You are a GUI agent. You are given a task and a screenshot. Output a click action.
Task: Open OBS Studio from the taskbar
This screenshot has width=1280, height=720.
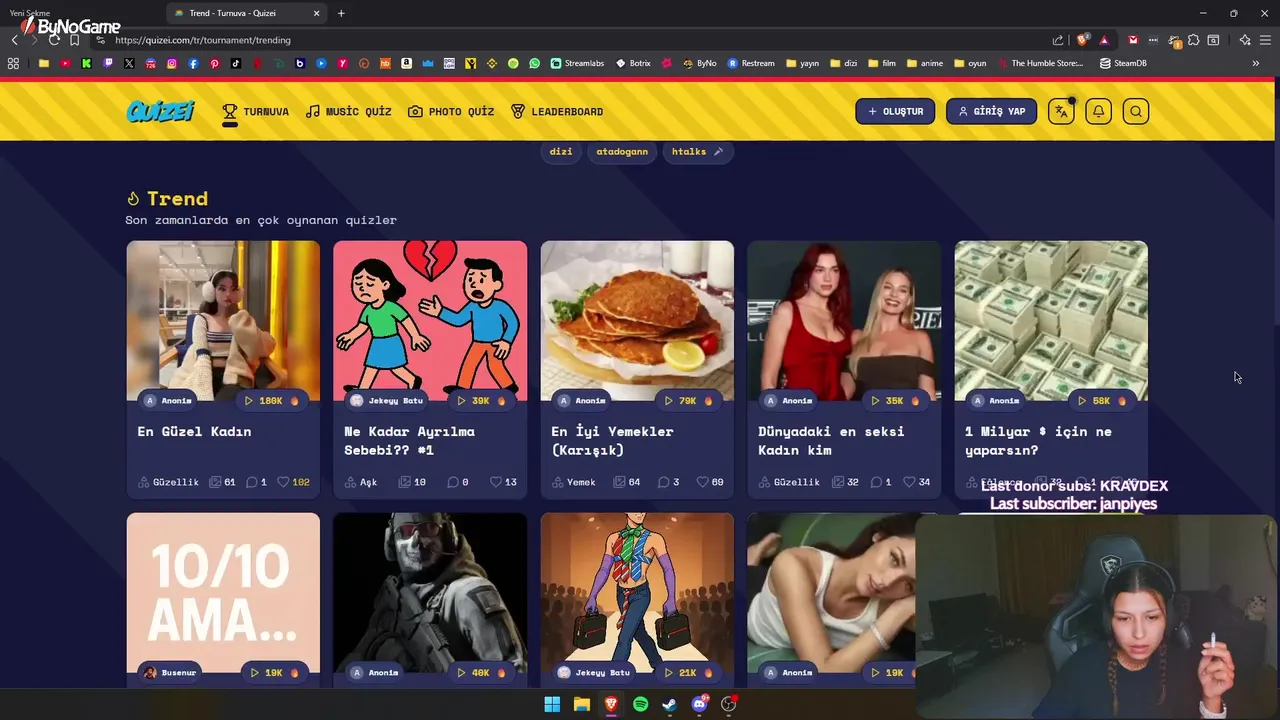(728, 704)
